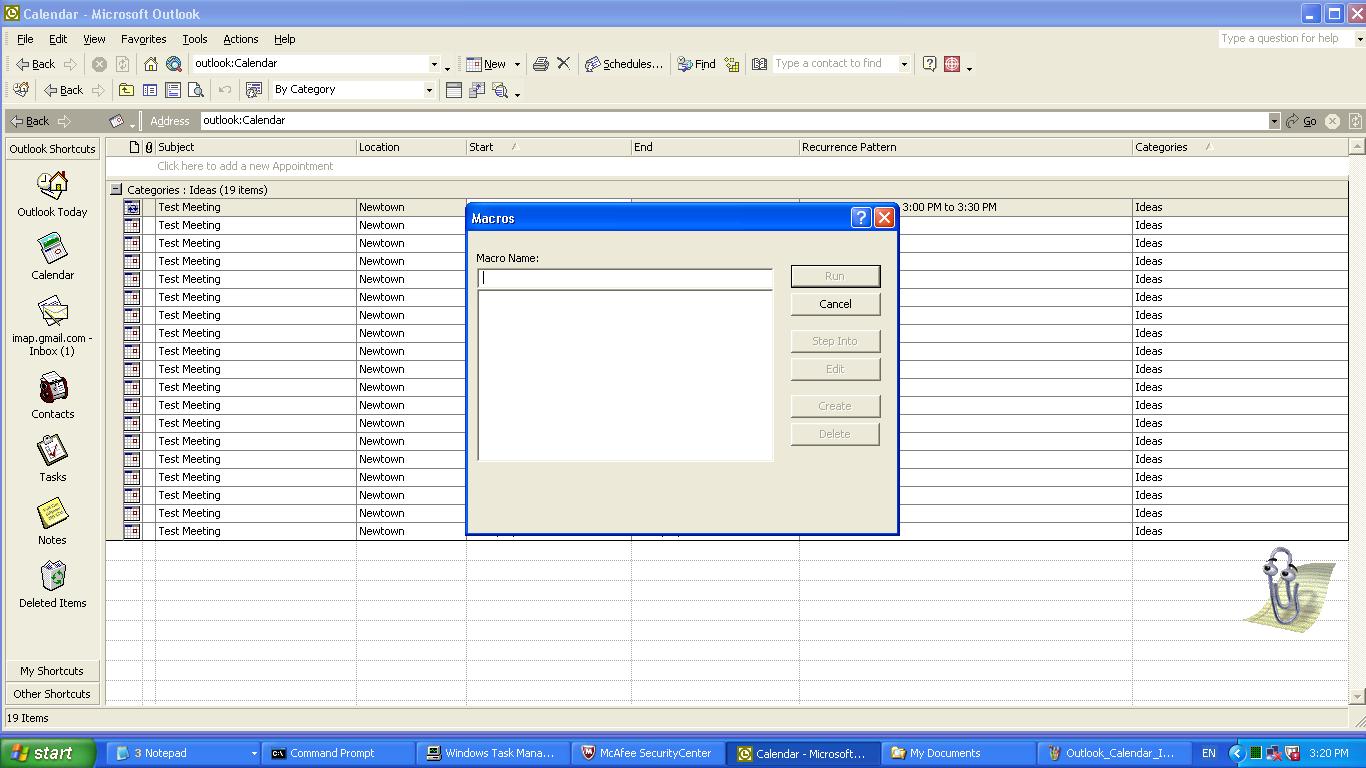The height and width of the screenshot is (768, 1366).
Task: Switch to Command Prompt in taskbar
Action: (x=334, y=753)
